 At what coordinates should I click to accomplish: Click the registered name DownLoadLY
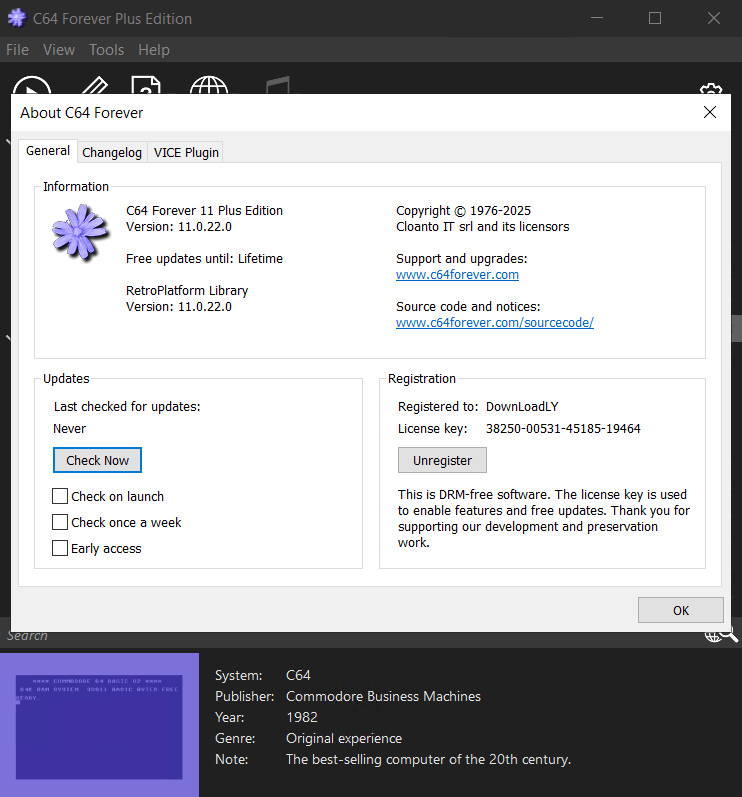pos(522,407)
